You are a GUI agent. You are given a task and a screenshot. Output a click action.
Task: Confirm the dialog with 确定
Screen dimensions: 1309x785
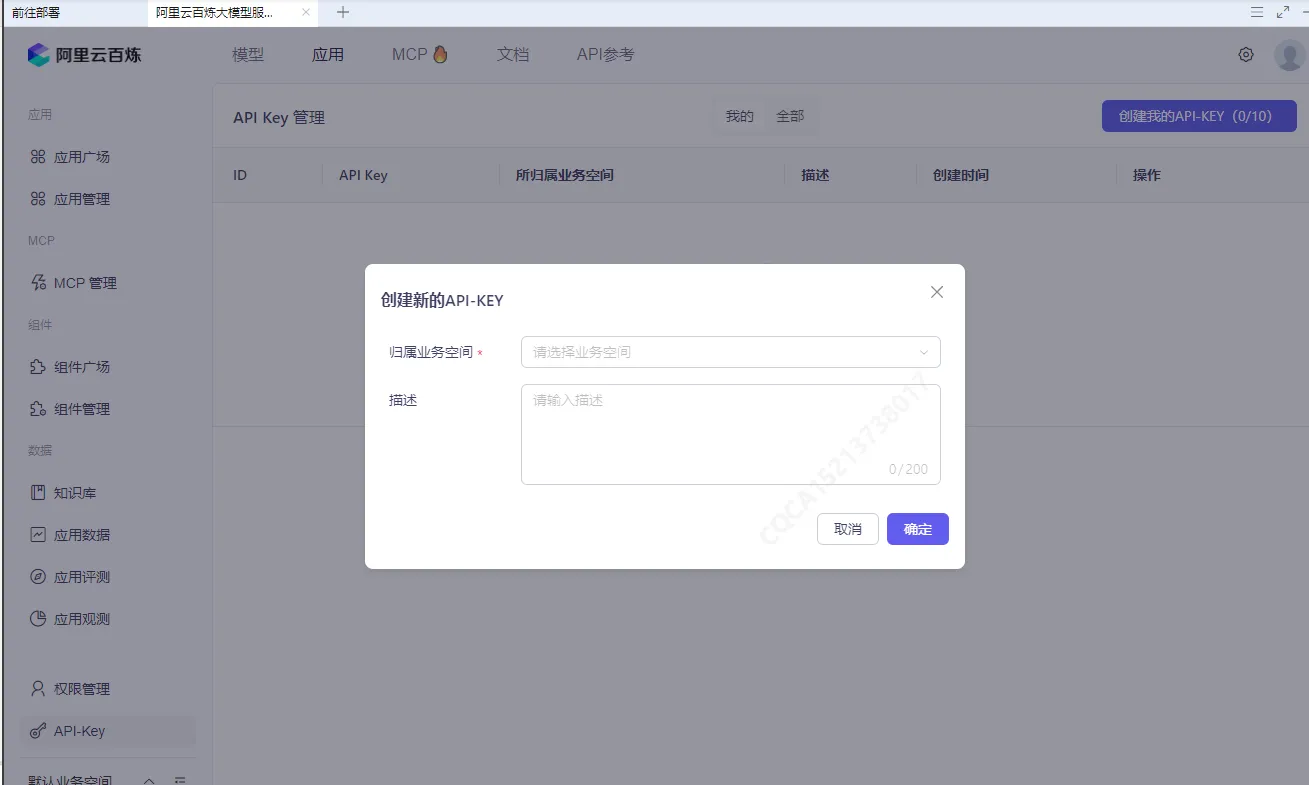pos(918,529)
